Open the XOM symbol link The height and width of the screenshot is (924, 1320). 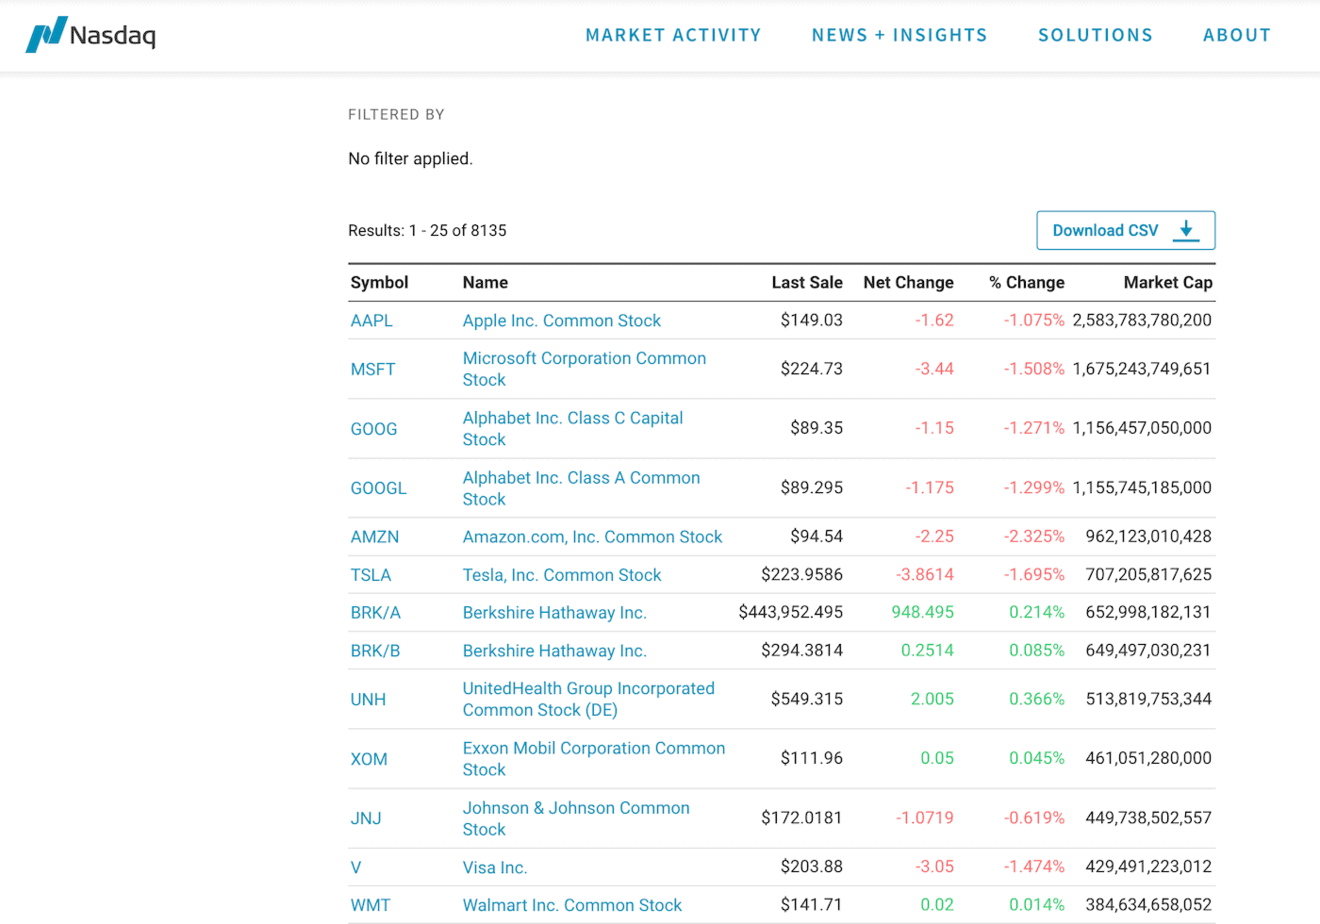click(368, 759)
